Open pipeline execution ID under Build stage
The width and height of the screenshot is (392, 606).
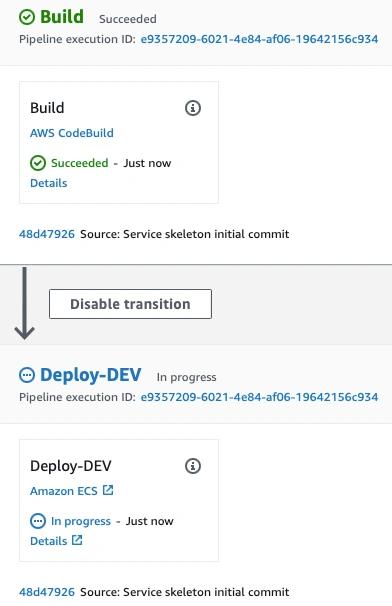tap(259, 39)
